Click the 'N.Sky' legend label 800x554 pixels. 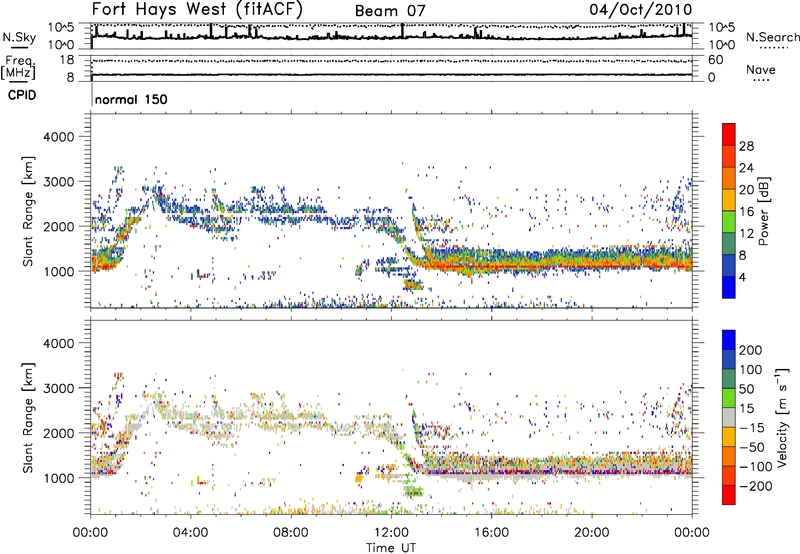pos(19,37)
